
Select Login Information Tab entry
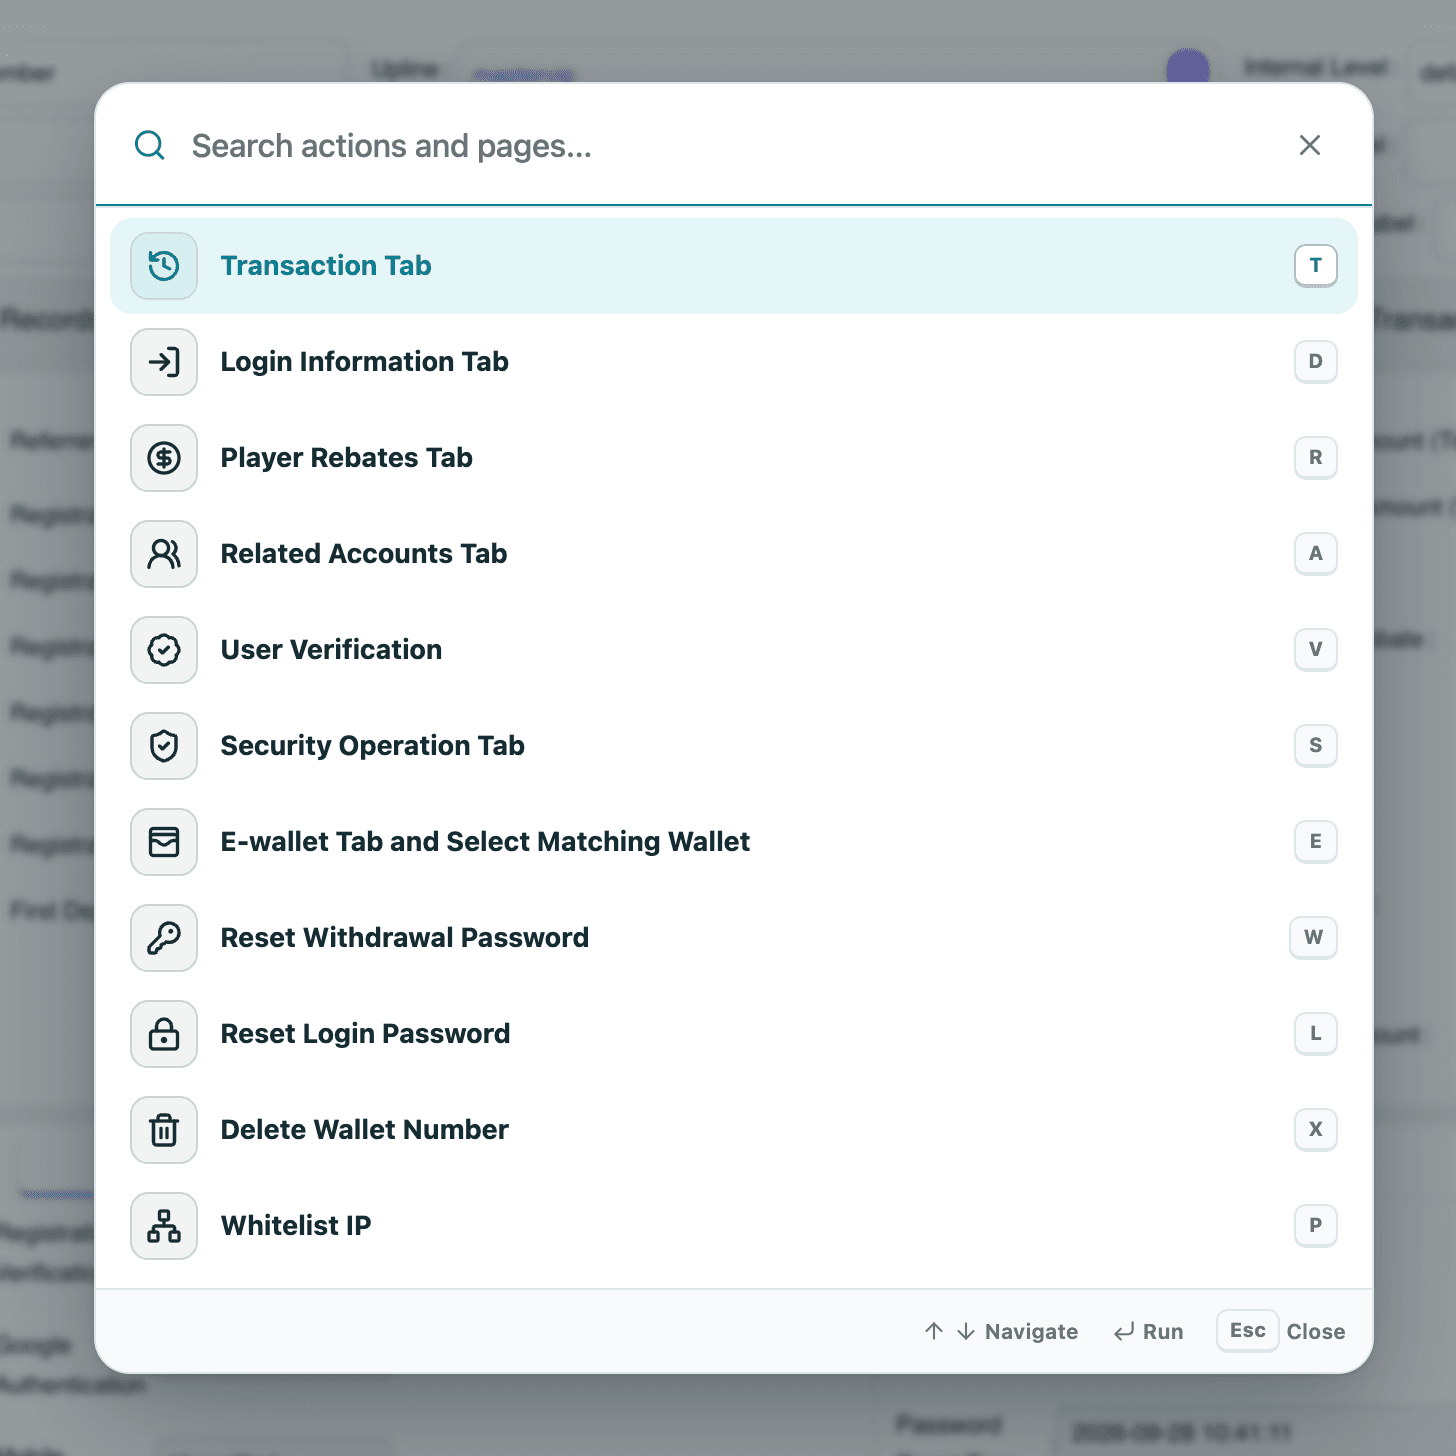pyautogui.click(x=734, y=362)
